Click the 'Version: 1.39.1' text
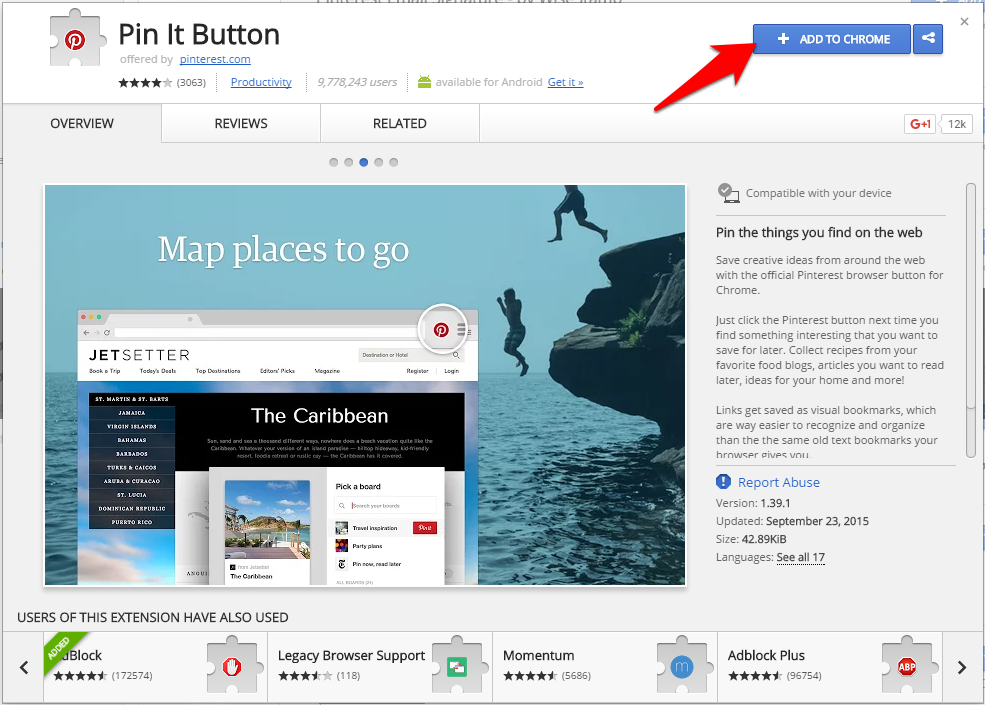Image resolution: width=985 pixels, height=705 pixels. (753, 503)
